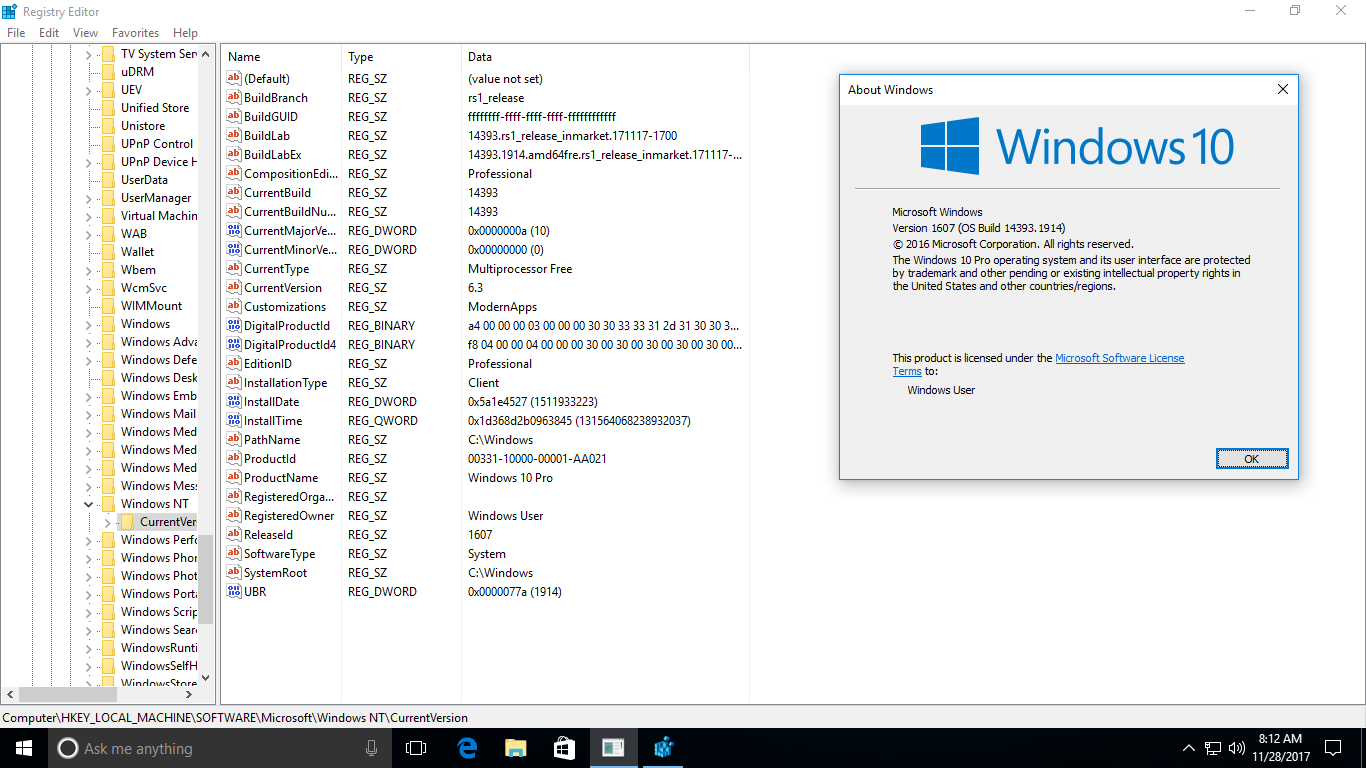This screenshot has height=768, width=1366.
Task: Click the BuildBranch string value icon
Action: click(x=234, y=98)
